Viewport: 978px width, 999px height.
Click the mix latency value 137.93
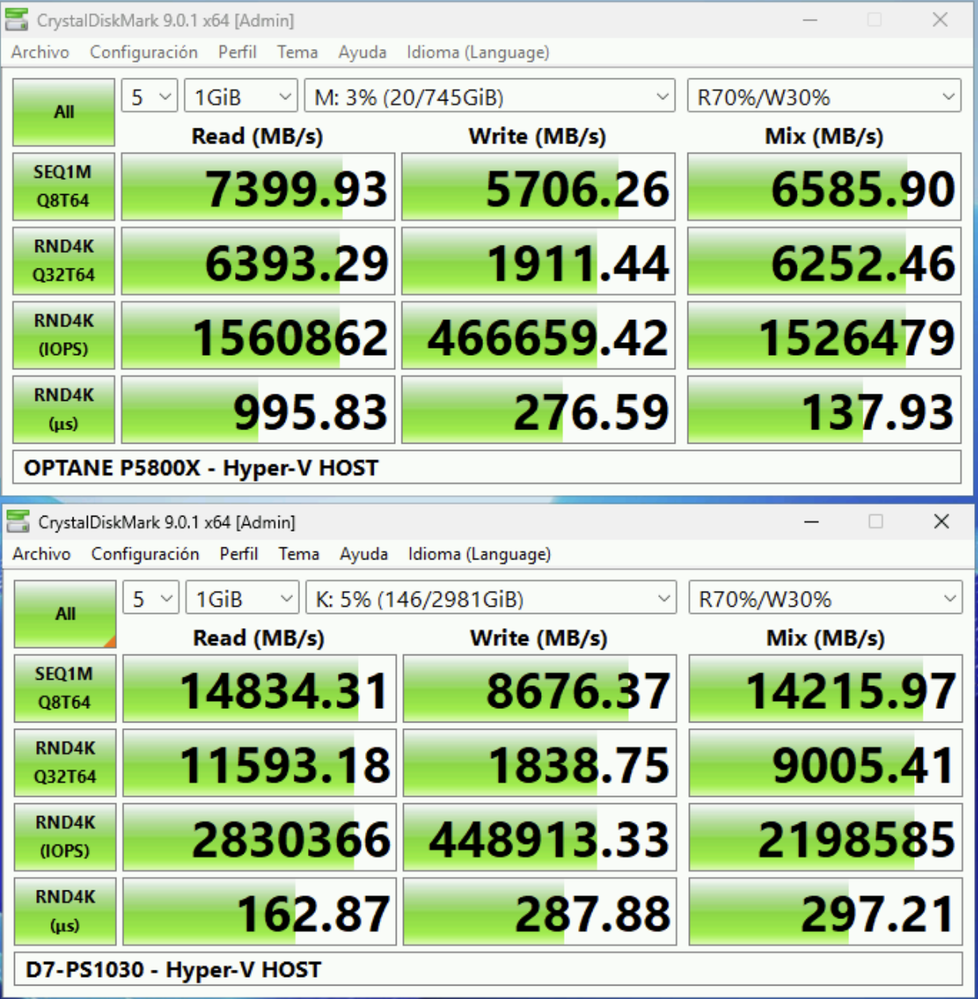pos(824,409)
